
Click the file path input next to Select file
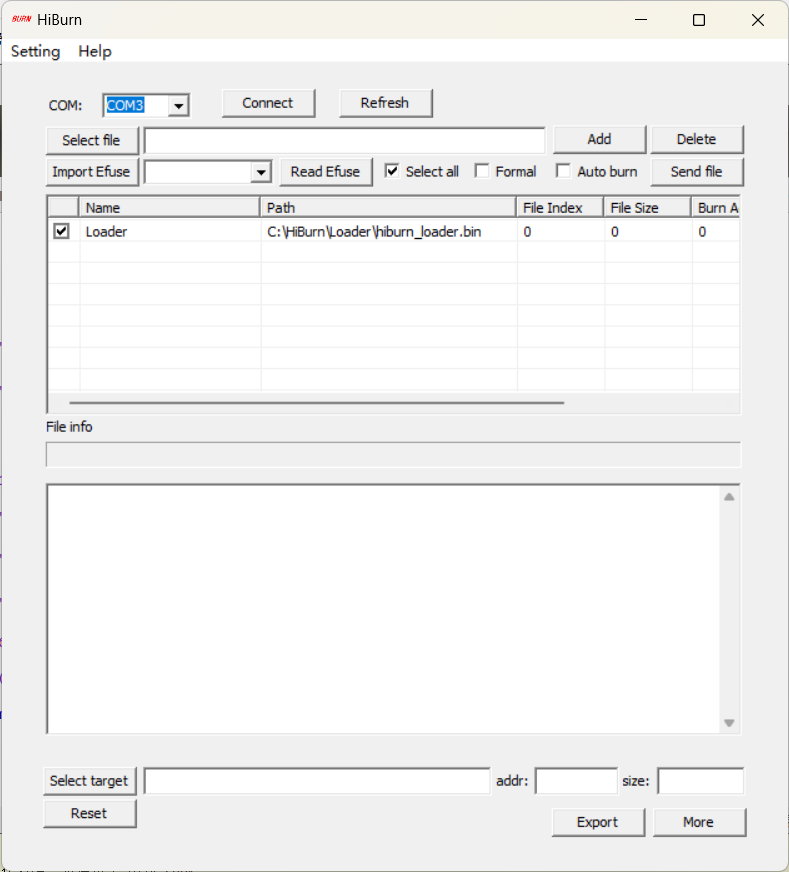[x=344, y=141]
